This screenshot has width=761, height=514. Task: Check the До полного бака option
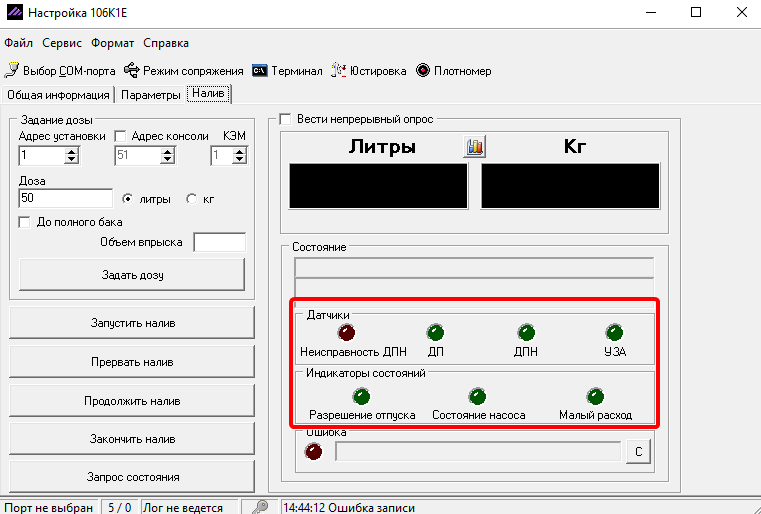24,222
